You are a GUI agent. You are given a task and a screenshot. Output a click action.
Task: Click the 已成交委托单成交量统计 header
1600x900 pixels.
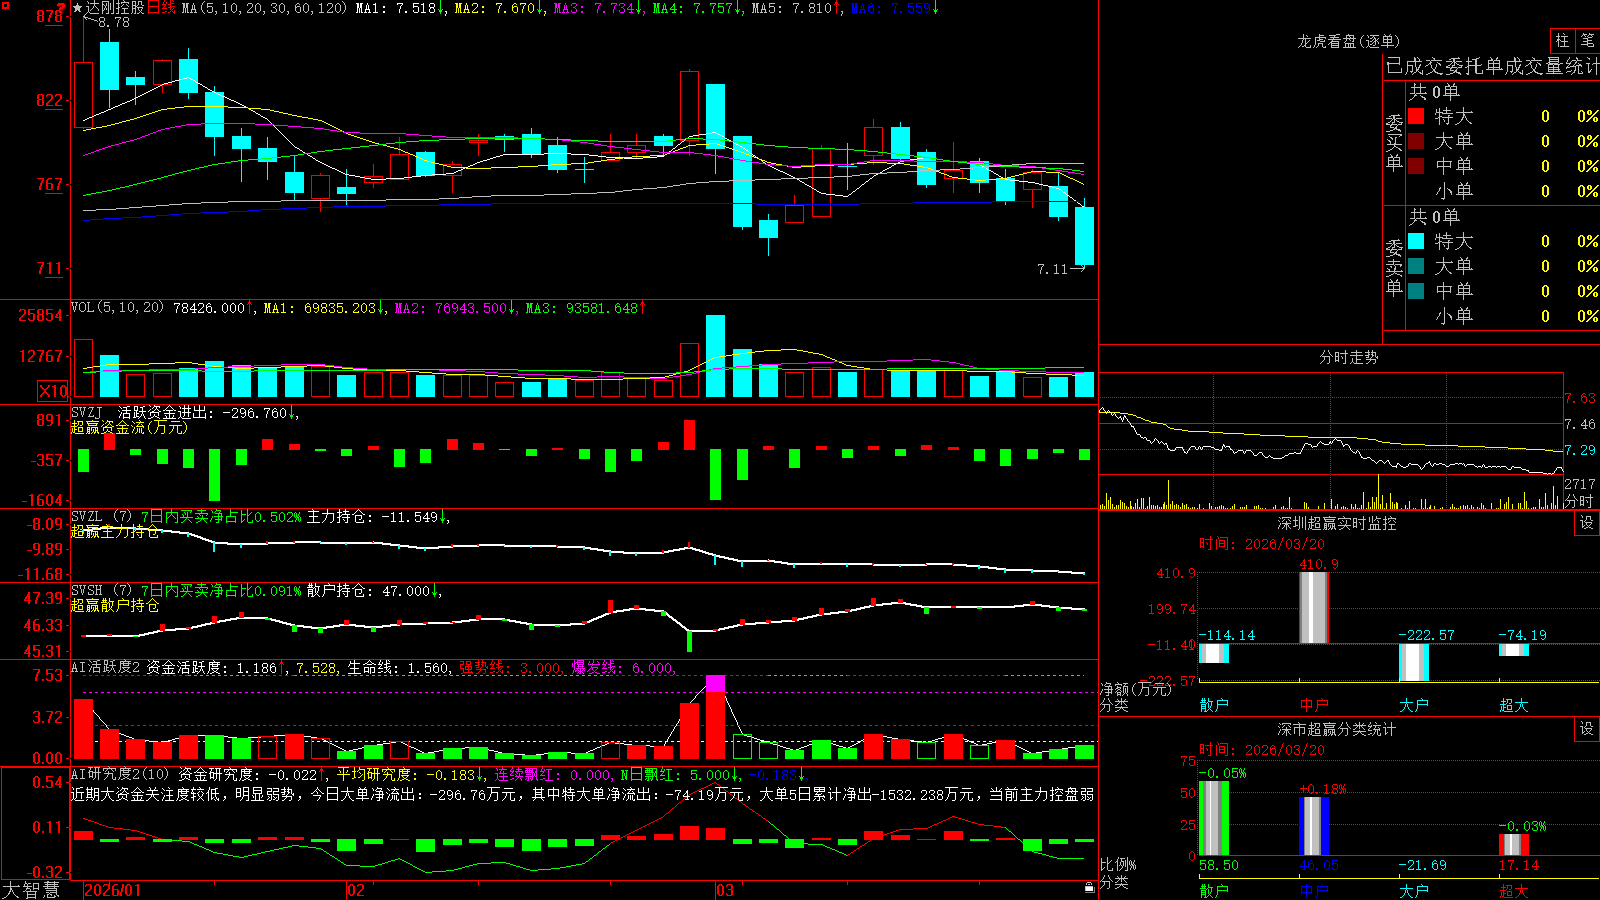1492,66
